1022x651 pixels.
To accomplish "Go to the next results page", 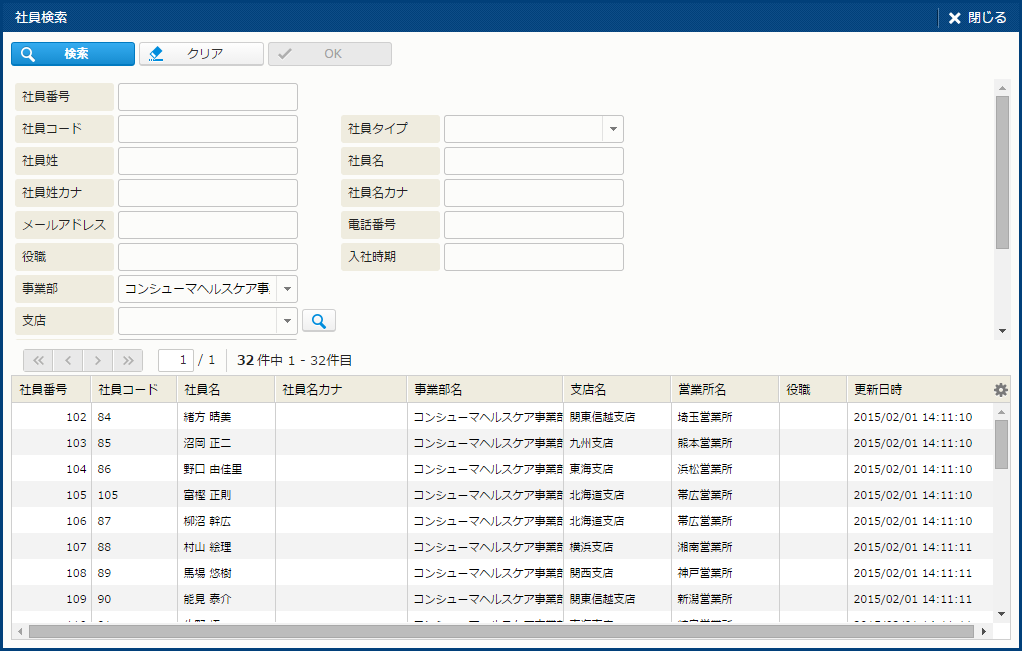I will pyautogui.click(x=98, y=360).
